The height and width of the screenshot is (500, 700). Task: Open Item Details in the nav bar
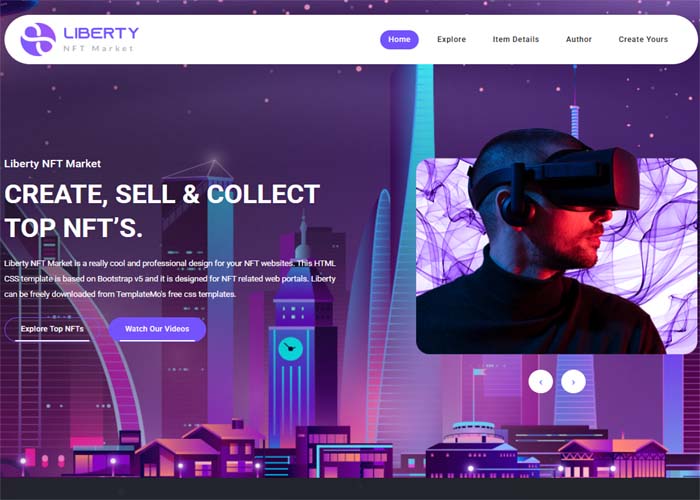pyautogui.click(x=516, y=39)
